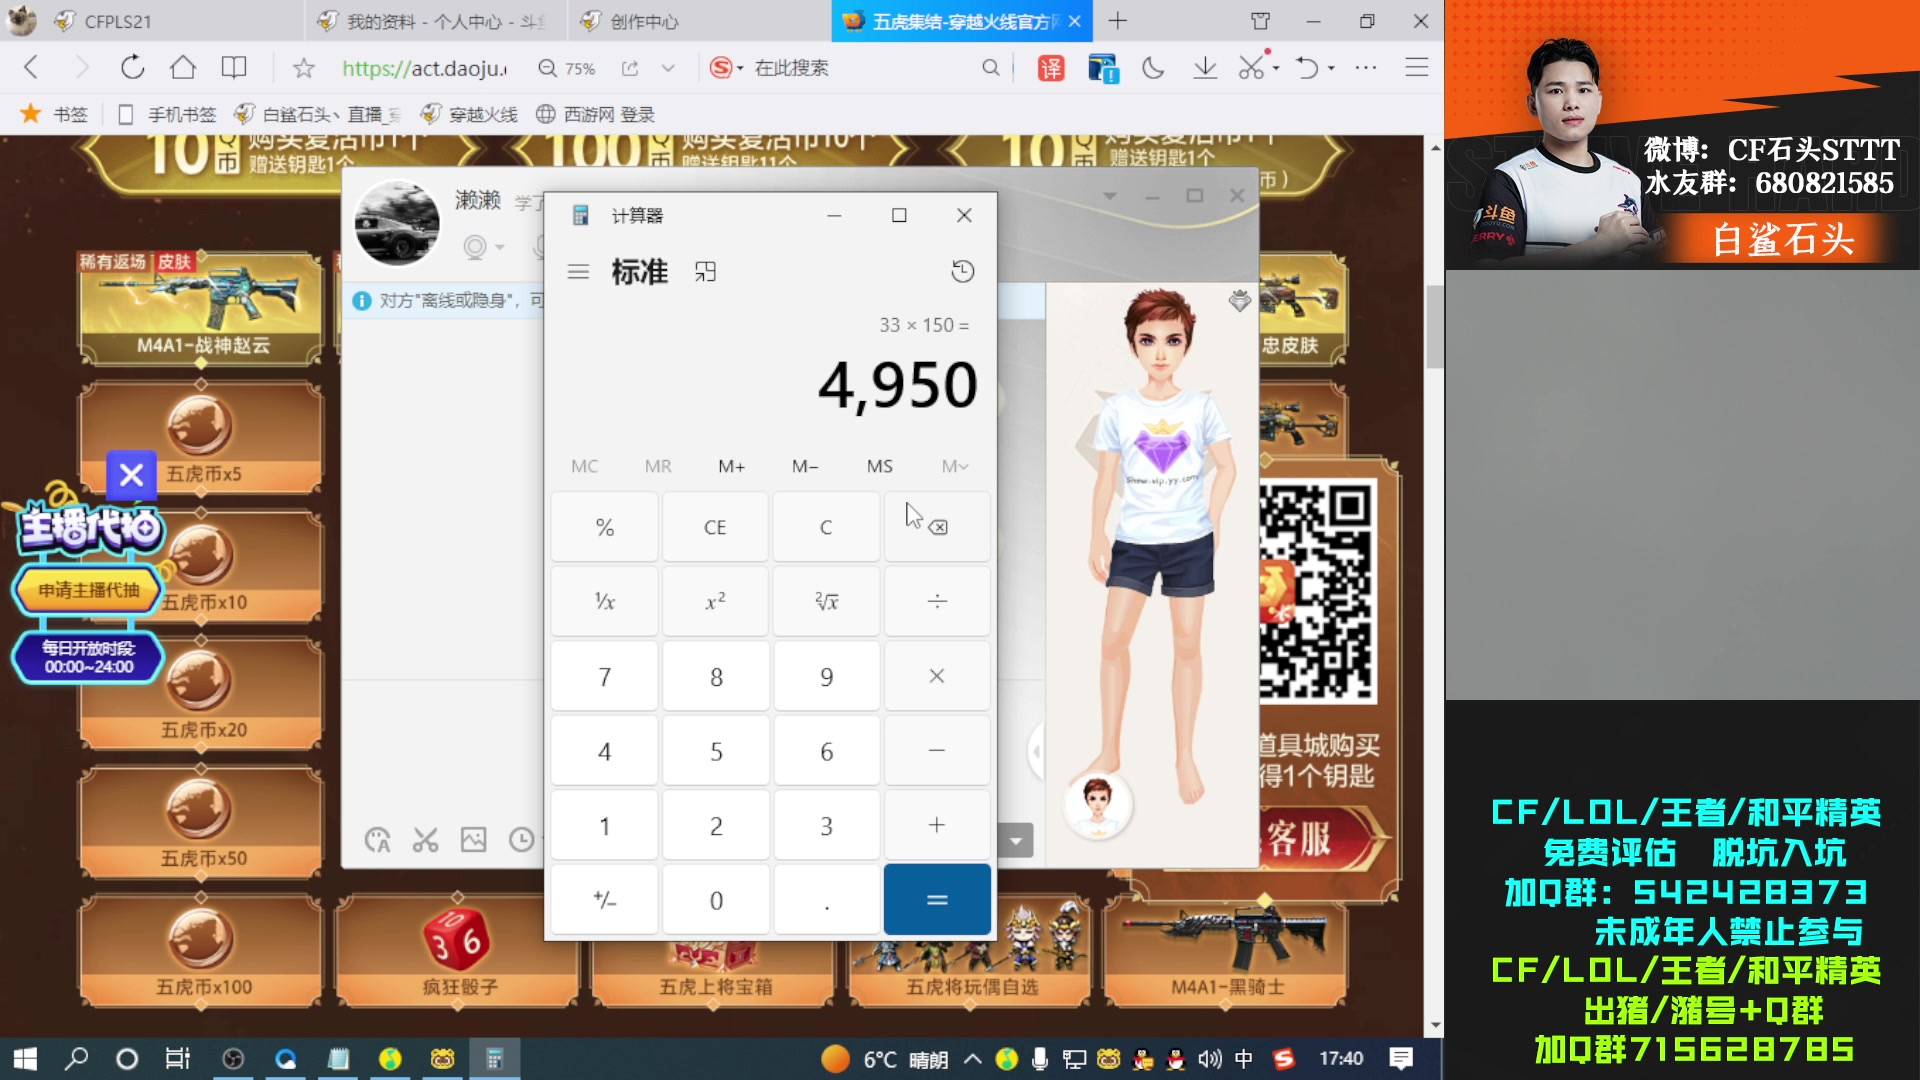Image resolution: width=1920 pixels, height=1080 pixels.
Task: Open chat history clock icon
Action: (521, 840)
